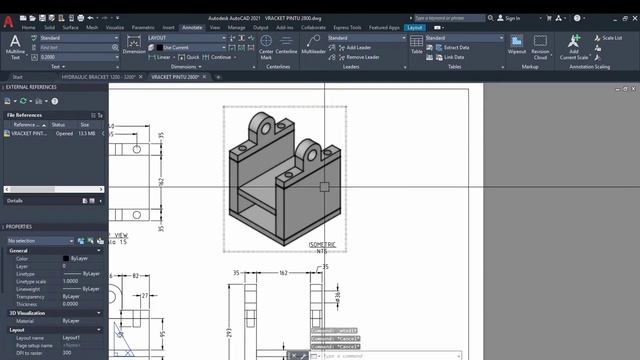The height and width of the screenshot is (360, 640).
Task: Click the Multileader tool
Action: [313, 45]
